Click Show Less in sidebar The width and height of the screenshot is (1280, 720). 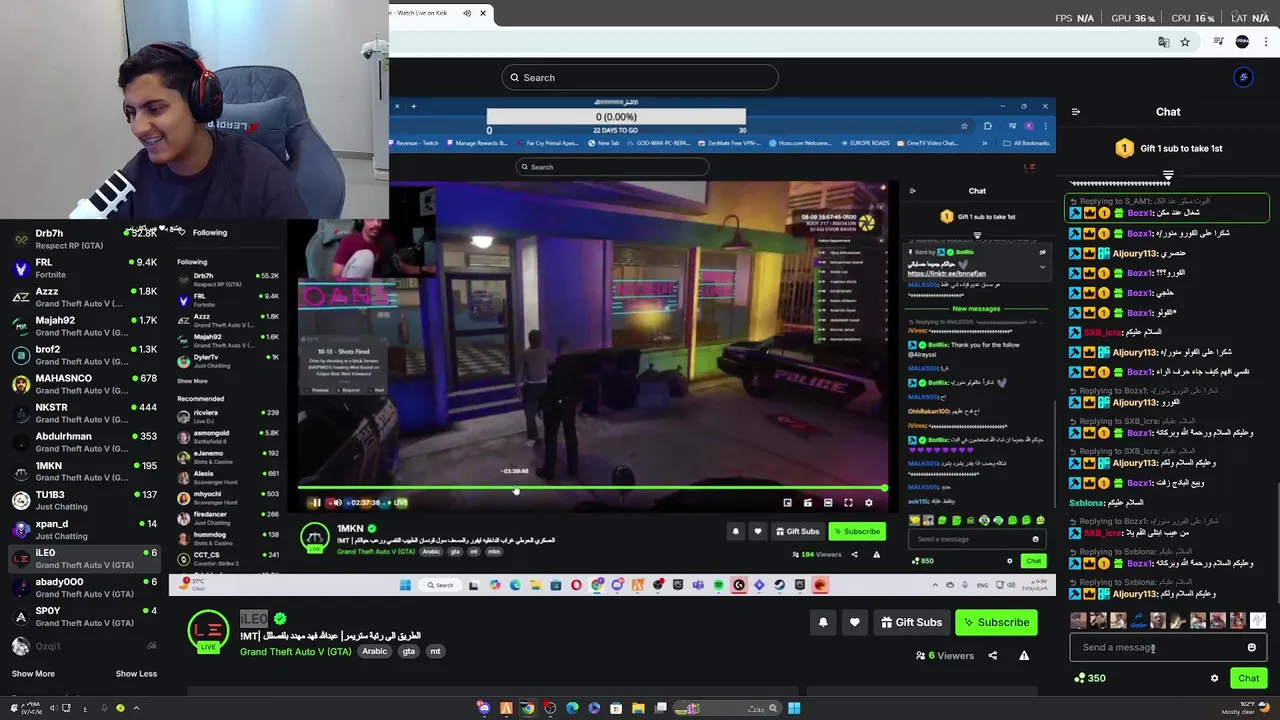click(136, 673)
